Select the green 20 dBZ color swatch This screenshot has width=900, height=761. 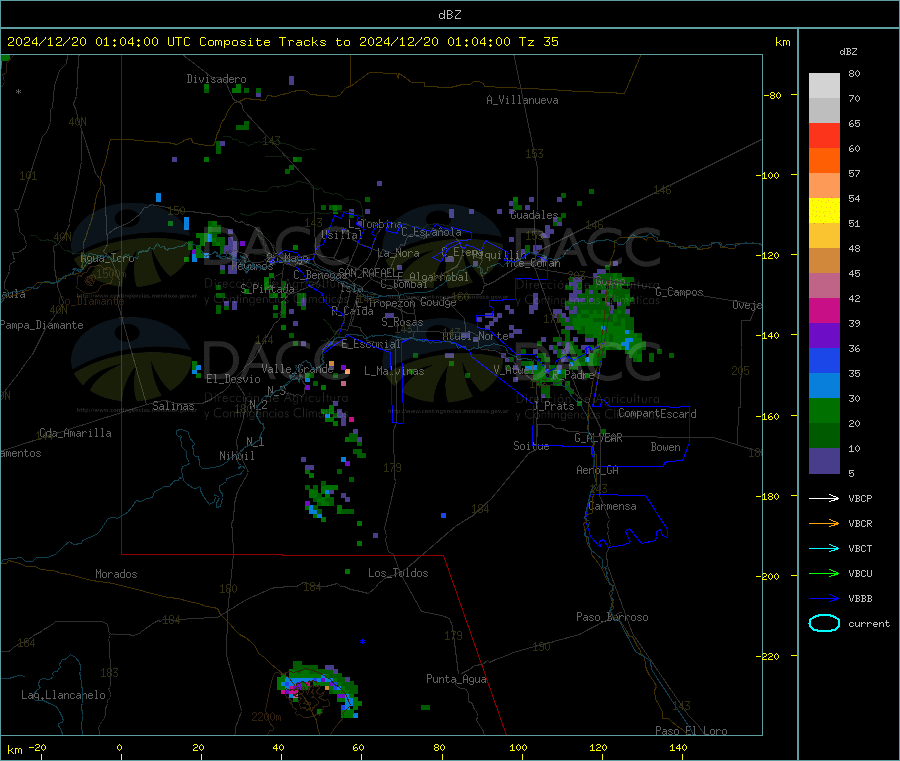point(824,410)
